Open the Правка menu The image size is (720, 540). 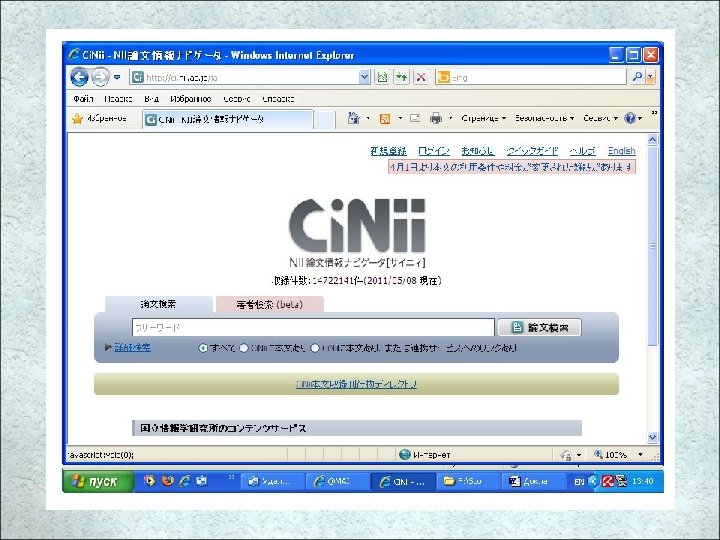click(x=118, y=99)
